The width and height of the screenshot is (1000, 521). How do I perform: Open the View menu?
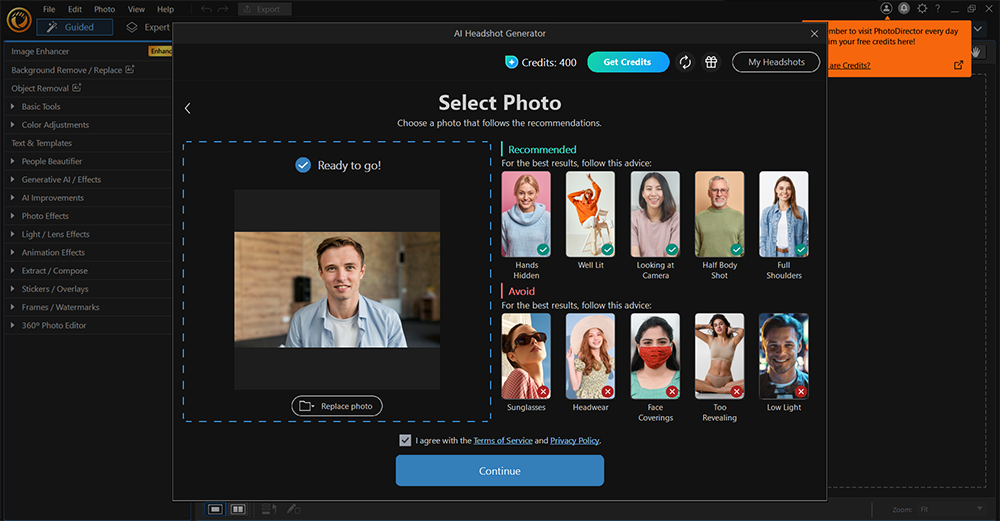pyautogui.click(x=136, y=9)
